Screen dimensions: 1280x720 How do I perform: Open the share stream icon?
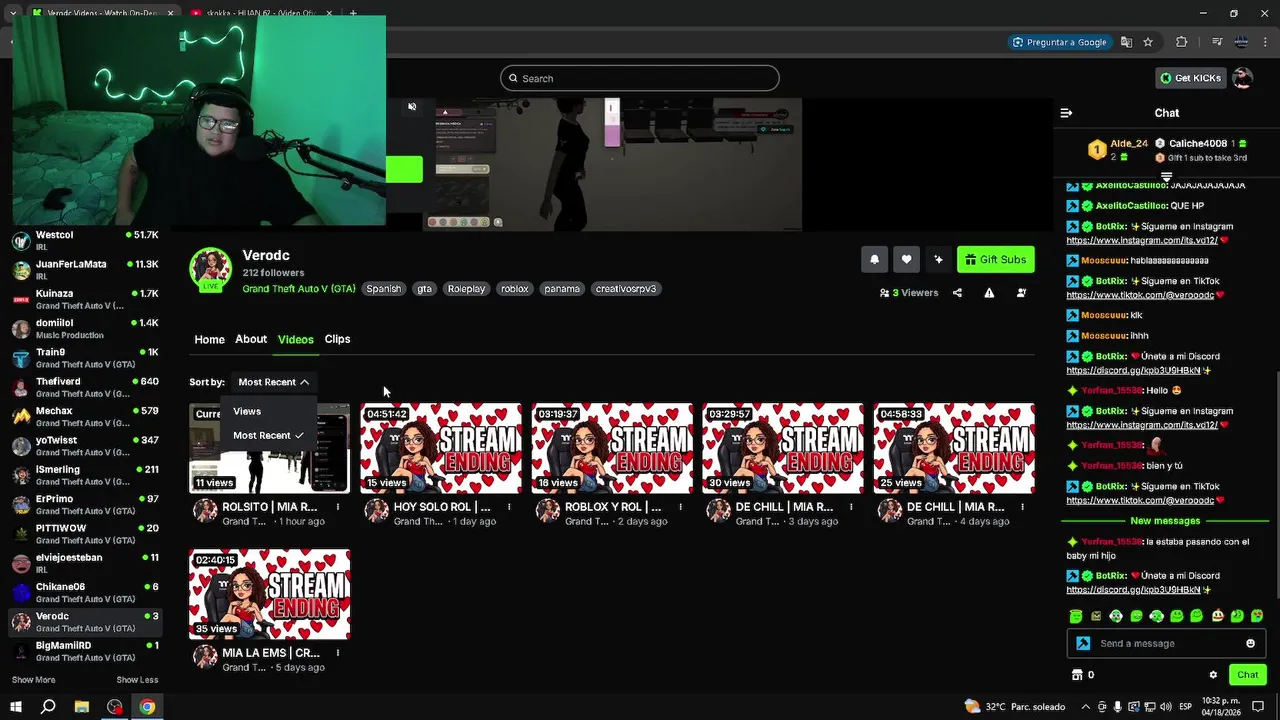[x=957, y=293]
